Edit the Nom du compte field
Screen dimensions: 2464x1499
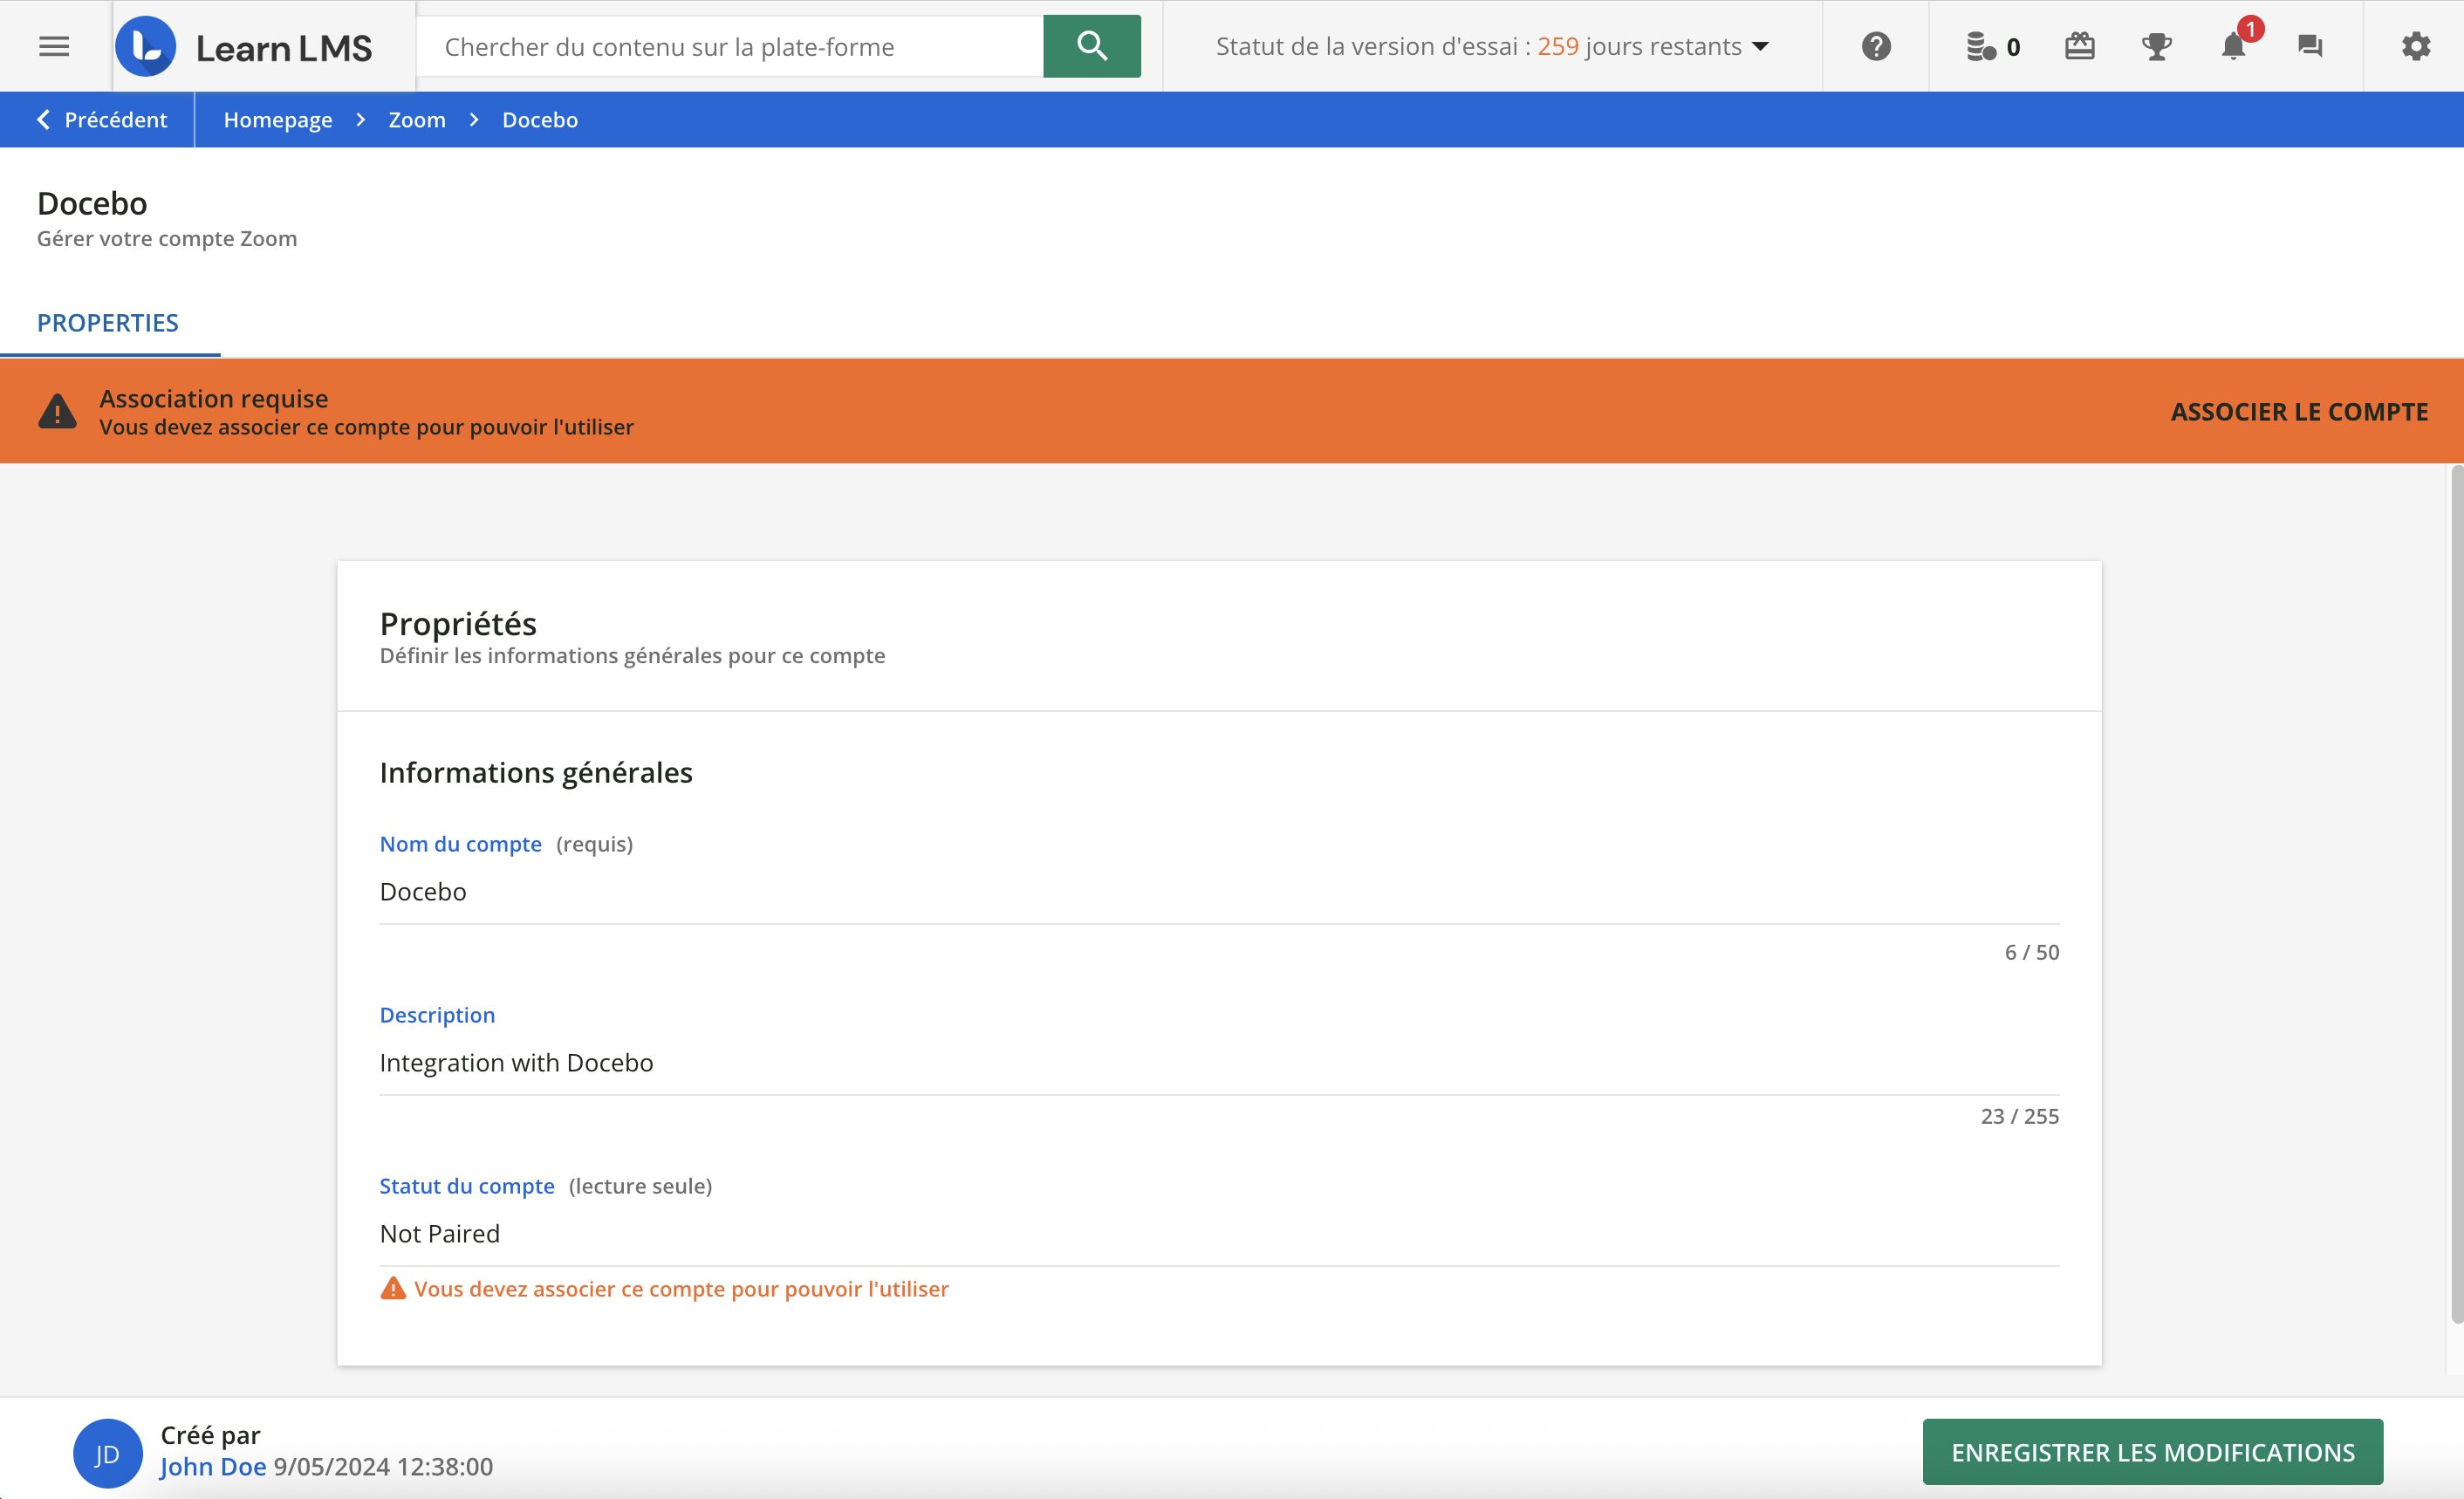pos(1219,891)
